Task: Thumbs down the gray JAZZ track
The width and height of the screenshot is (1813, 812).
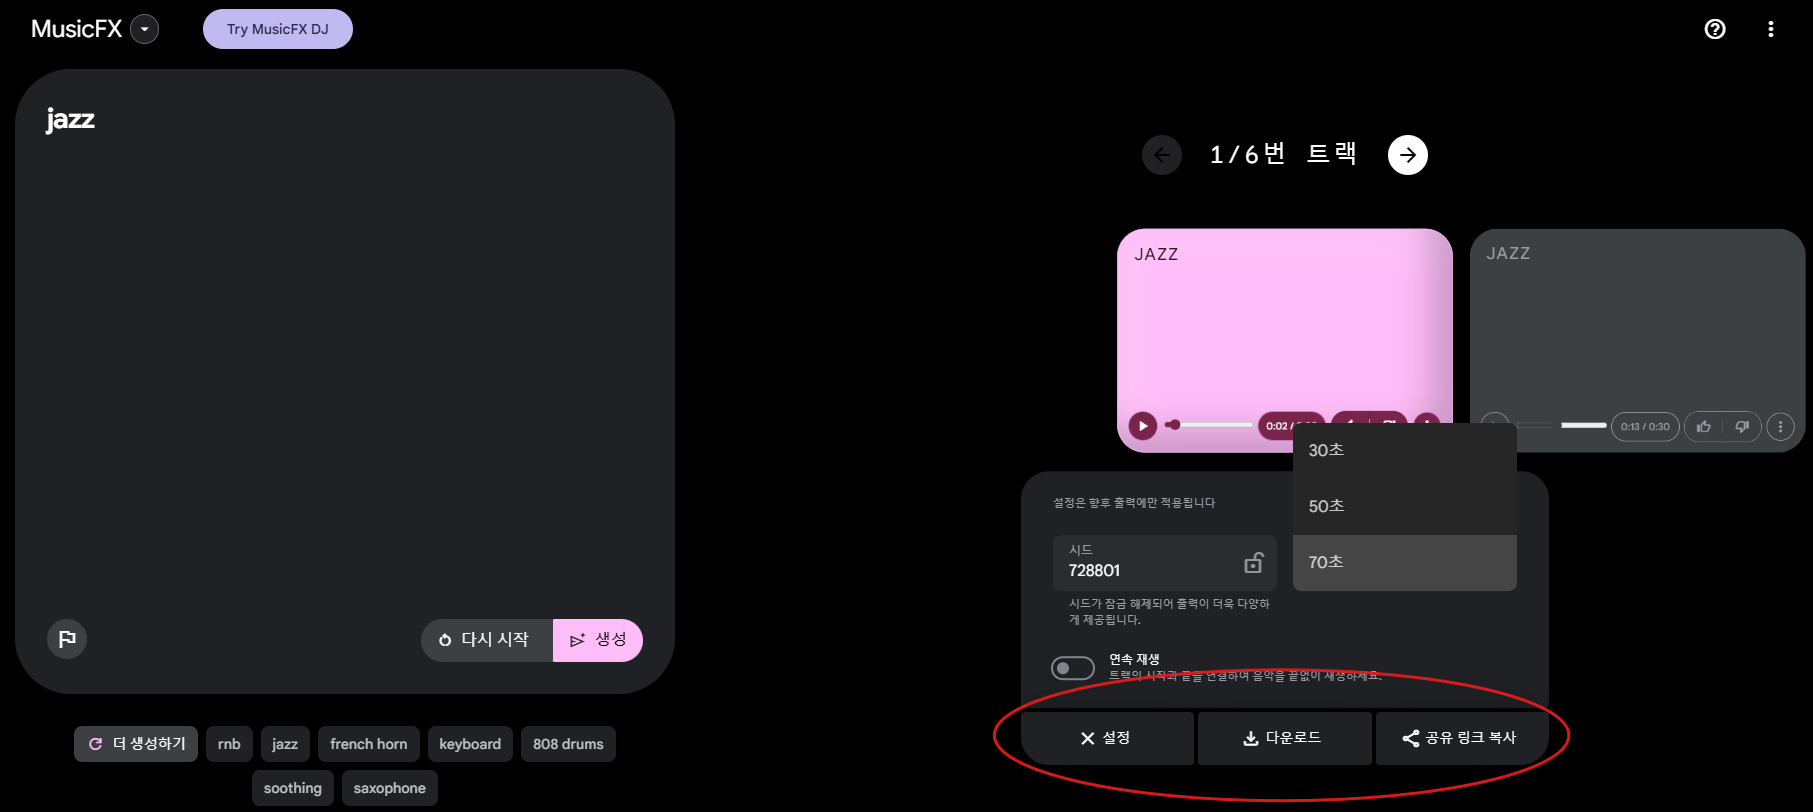Action: pyautogui.click(x=1742, y=426)
